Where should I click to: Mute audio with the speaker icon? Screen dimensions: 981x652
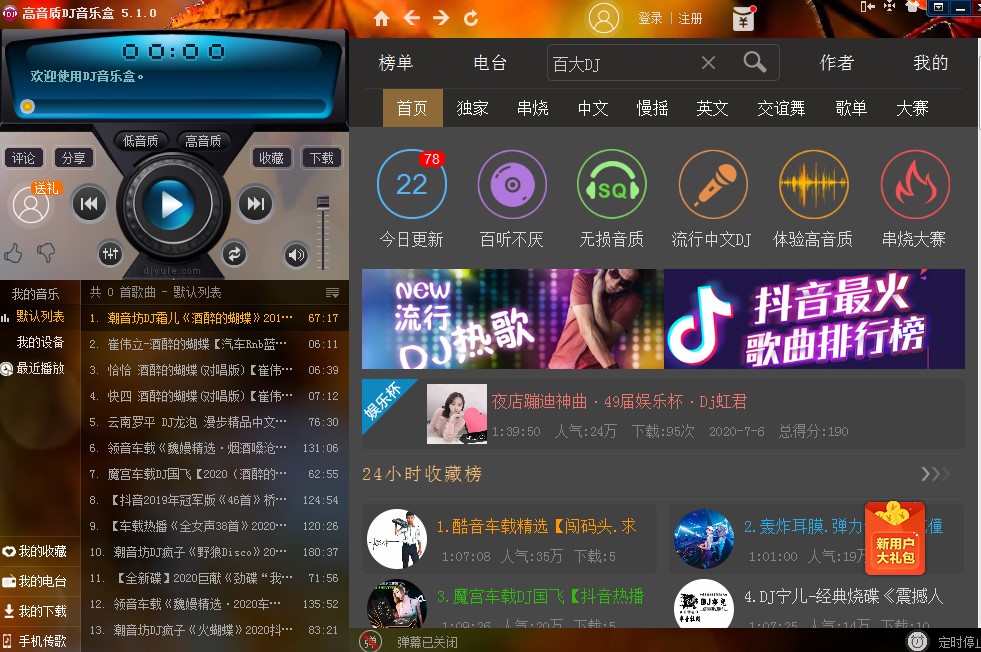pyautogui.click(x=294, y=254)
